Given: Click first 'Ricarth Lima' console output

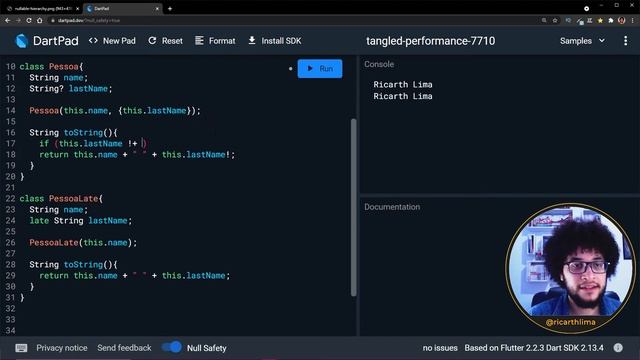Looking at the screenshot, I should point(403,84).
